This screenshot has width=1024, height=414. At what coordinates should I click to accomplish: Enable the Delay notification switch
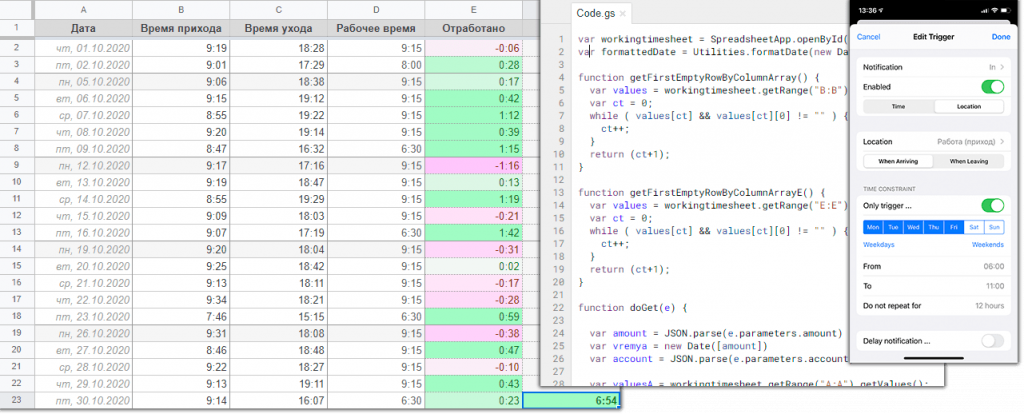(992, 341)
